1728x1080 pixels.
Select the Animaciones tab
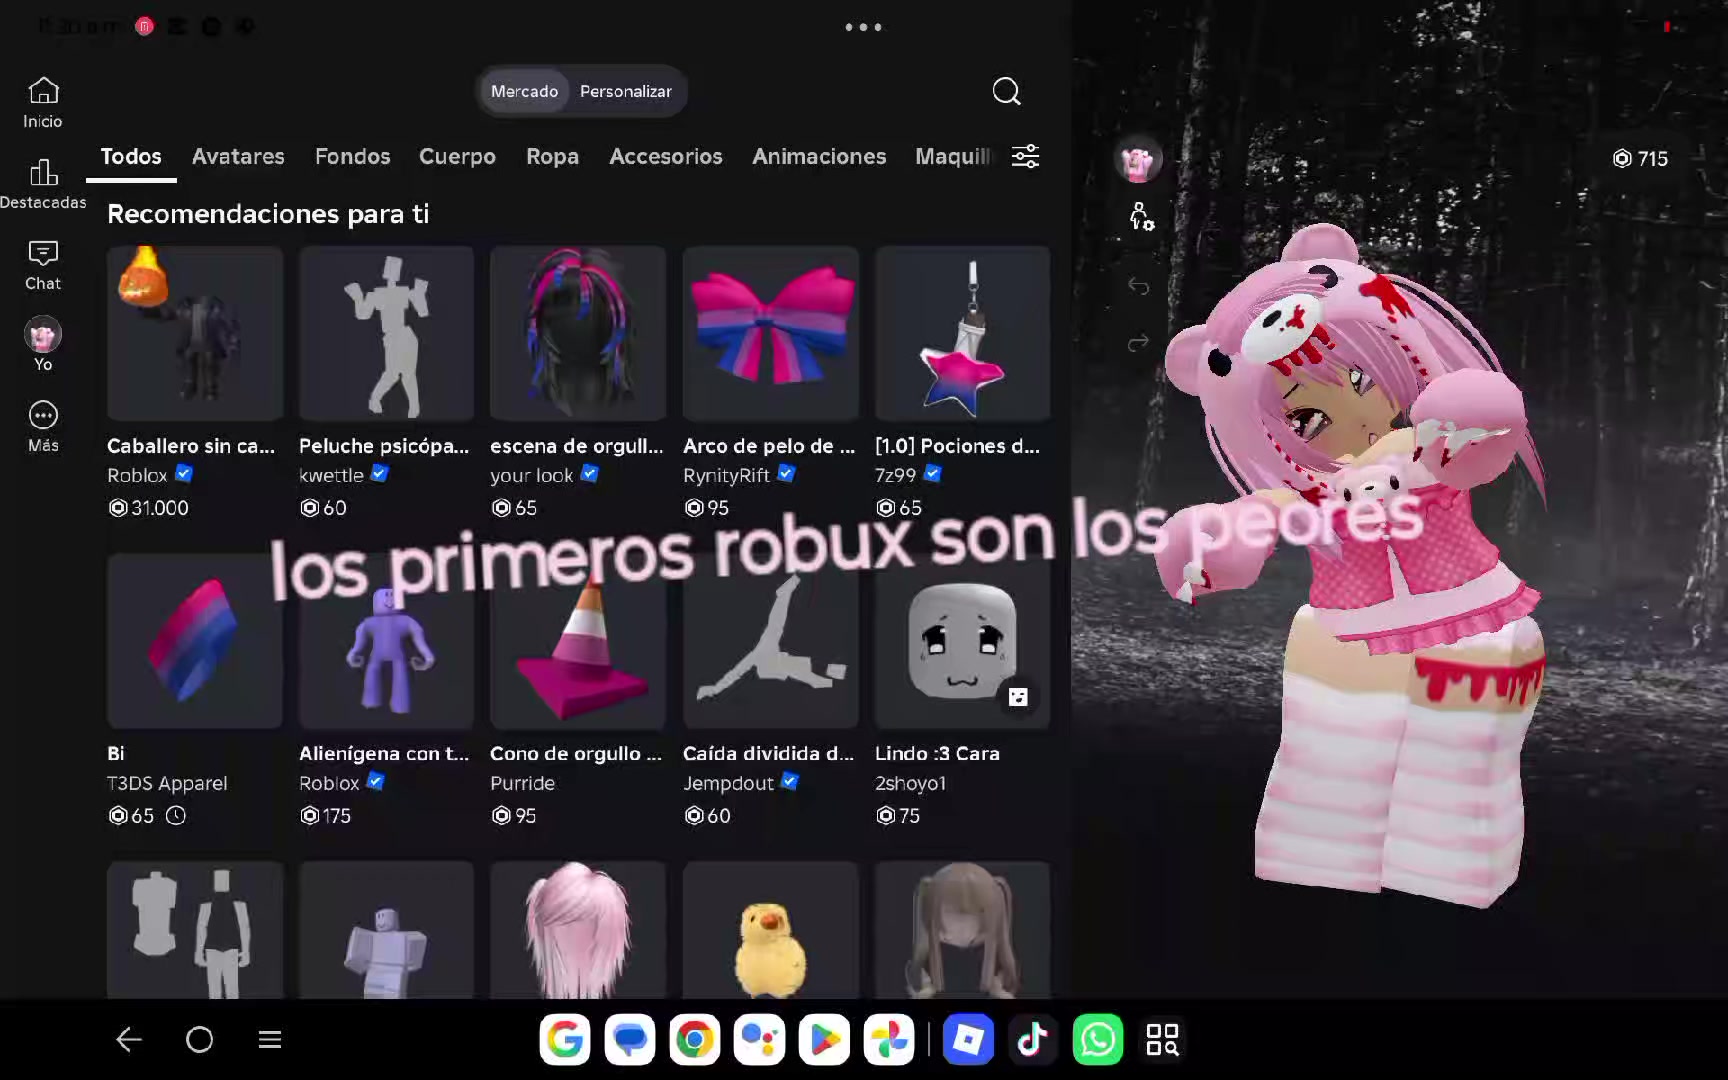[819, 156]
